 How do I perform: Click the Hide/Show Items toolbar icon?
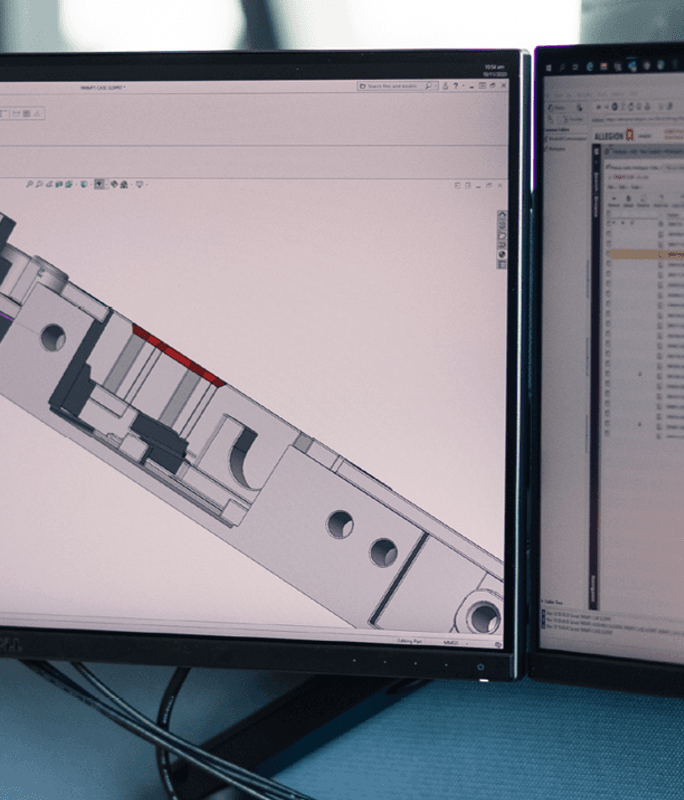pyautogui.click(x=113, y=184)
